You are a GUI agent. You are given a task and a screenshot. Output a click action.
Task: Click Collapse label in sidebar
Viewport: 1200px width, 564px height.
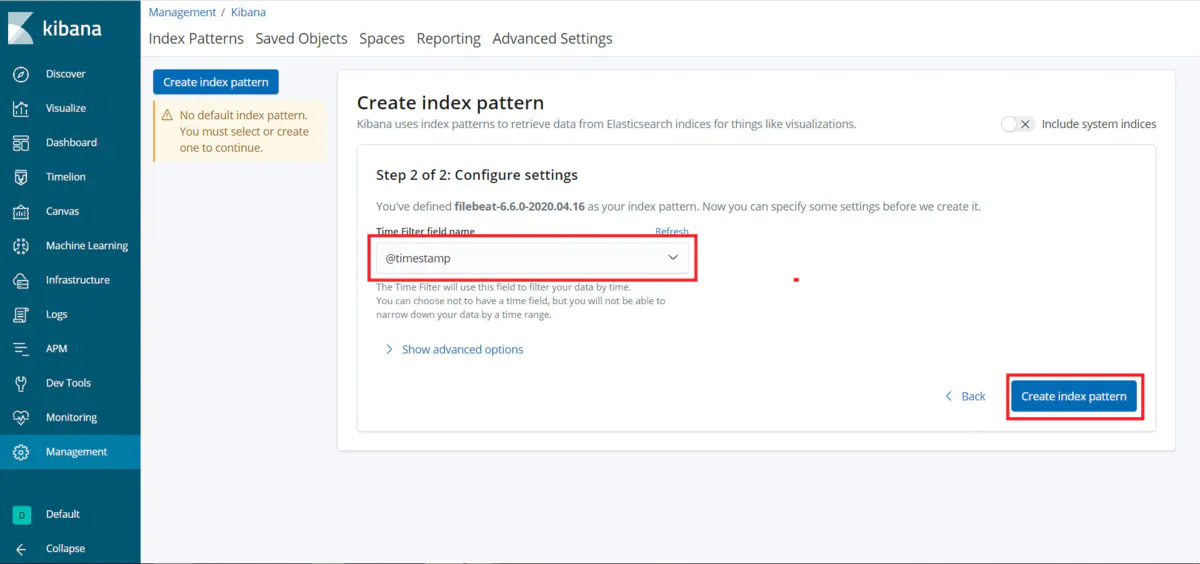(65, 549)
